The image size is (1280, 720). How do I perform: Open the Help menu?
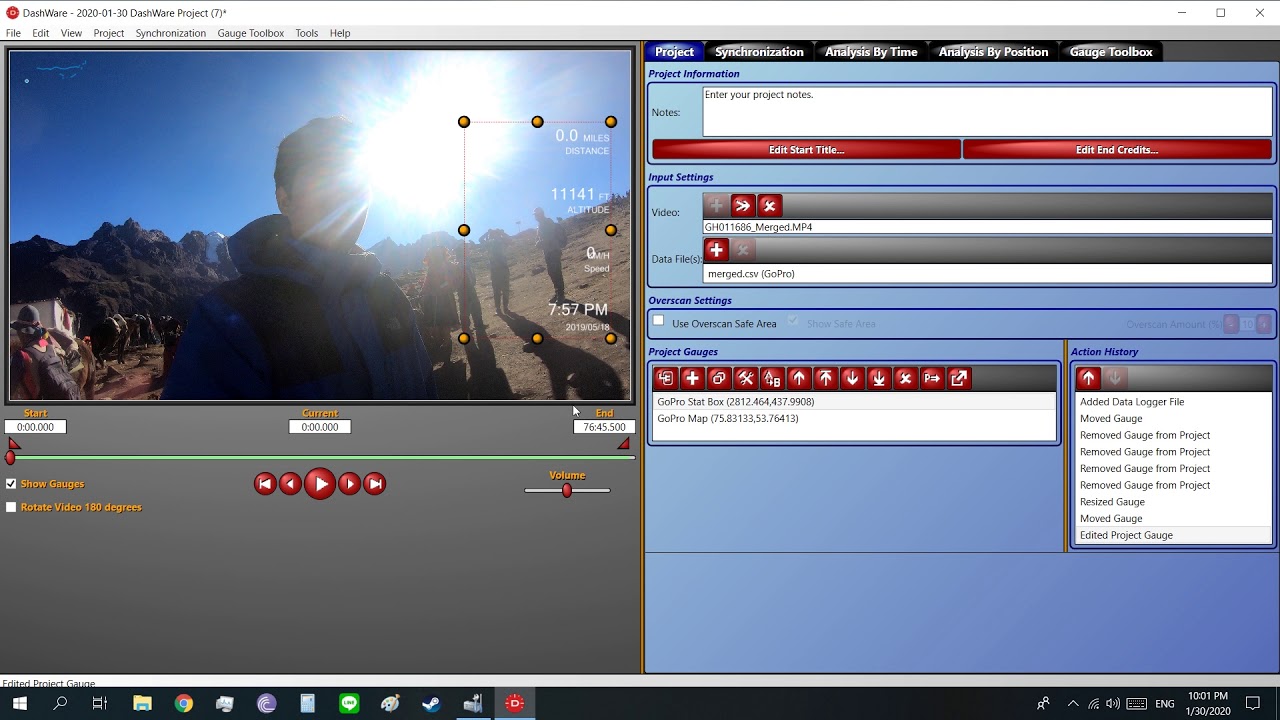click(340, 33)
